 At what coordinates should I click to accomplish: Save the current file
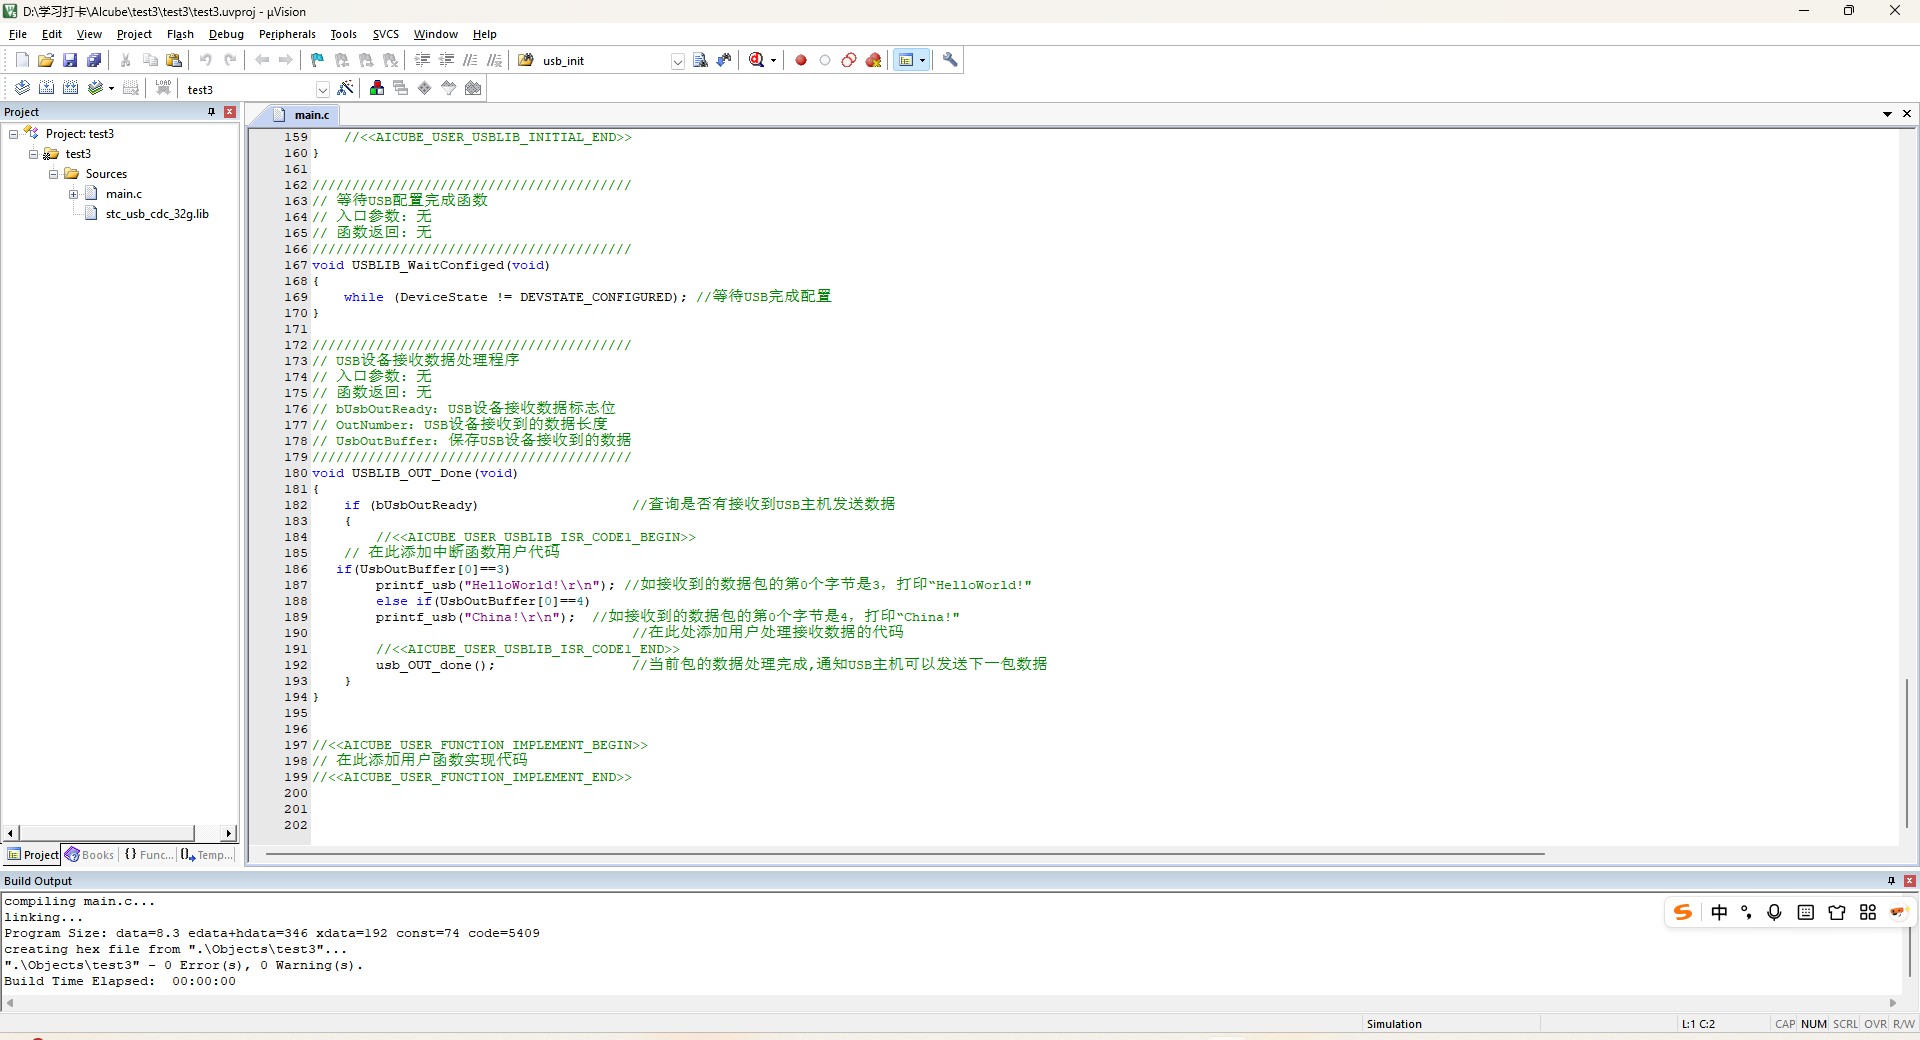(x=70, y=60)
